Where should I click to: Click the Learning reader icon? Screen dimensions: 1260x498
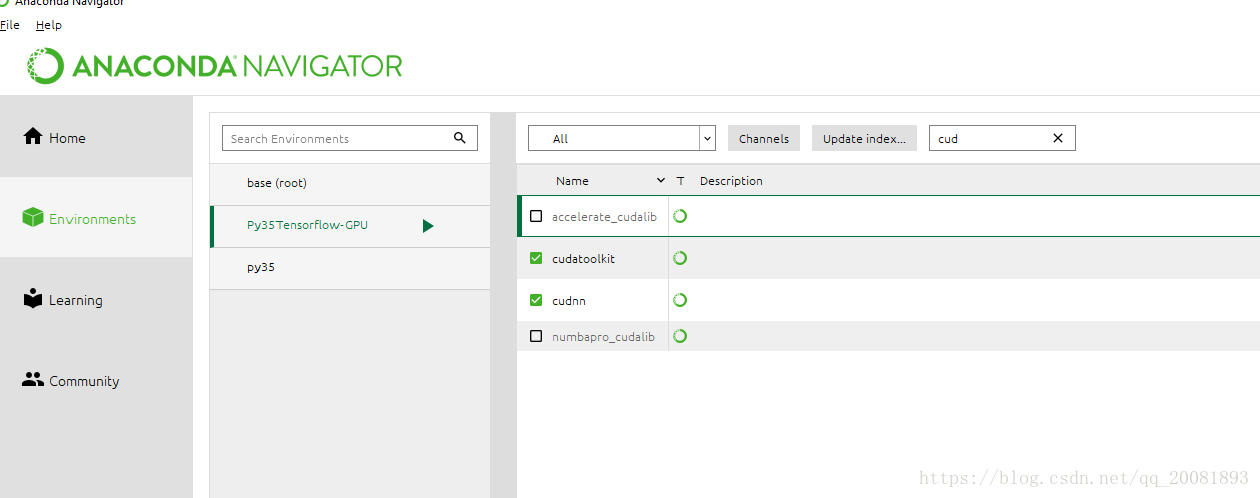pos(33,298)
